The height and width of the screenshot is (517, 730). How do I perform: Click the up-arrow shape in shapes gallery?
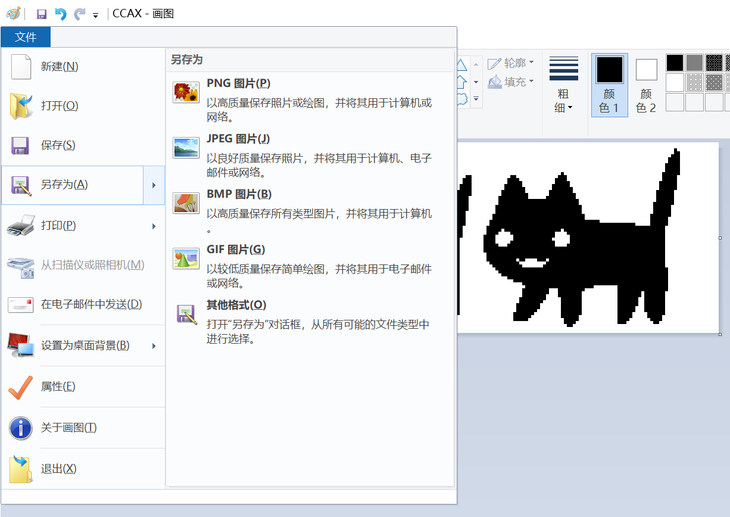462,82
